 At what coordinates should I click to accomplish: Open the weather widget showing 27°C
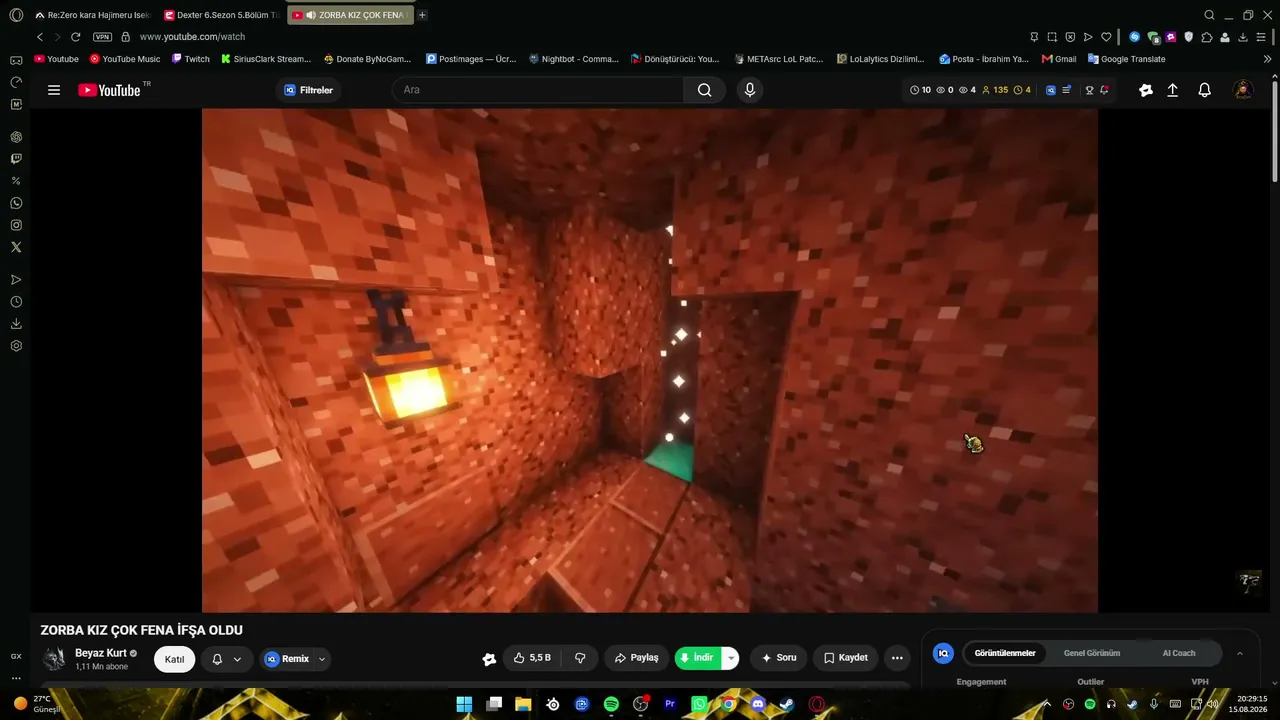pyautogui.click(x=37, y=704)
